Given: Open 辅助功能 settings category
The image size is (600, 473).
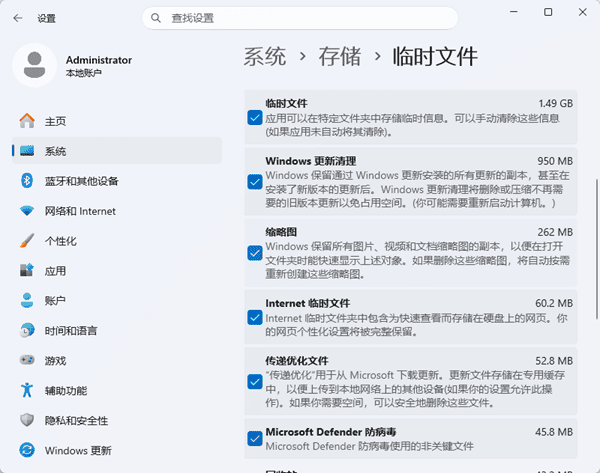Looking at the screenshot, I should [117, 390].
